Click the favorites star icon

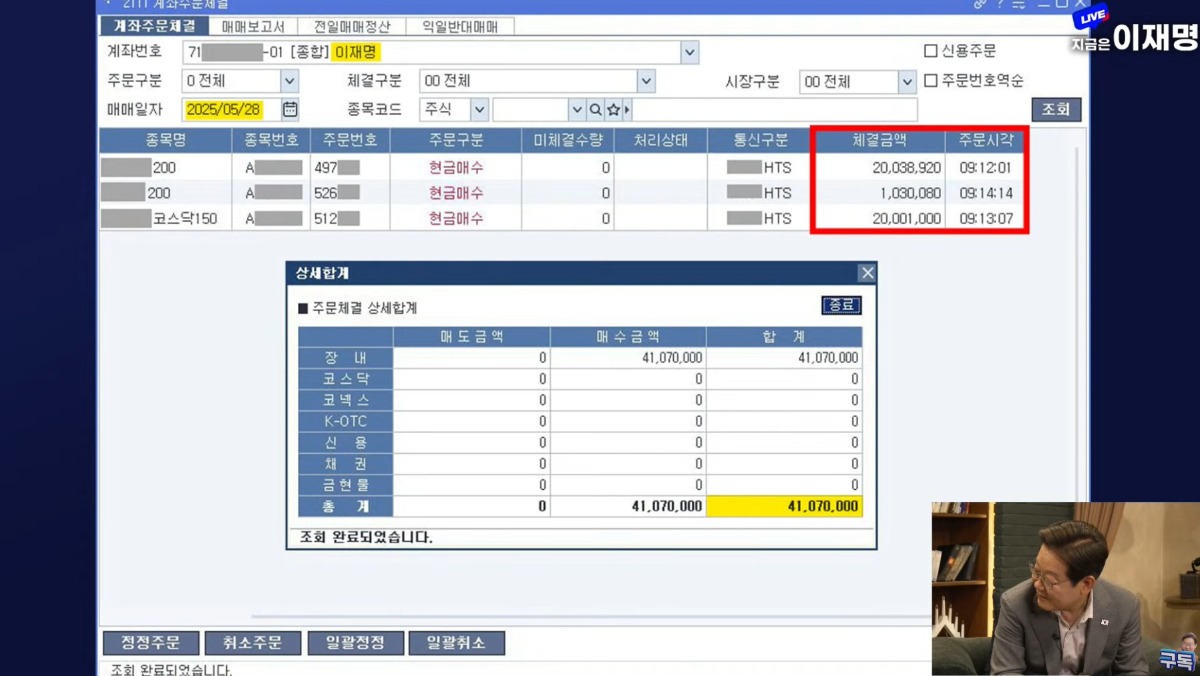click(613, 109)
